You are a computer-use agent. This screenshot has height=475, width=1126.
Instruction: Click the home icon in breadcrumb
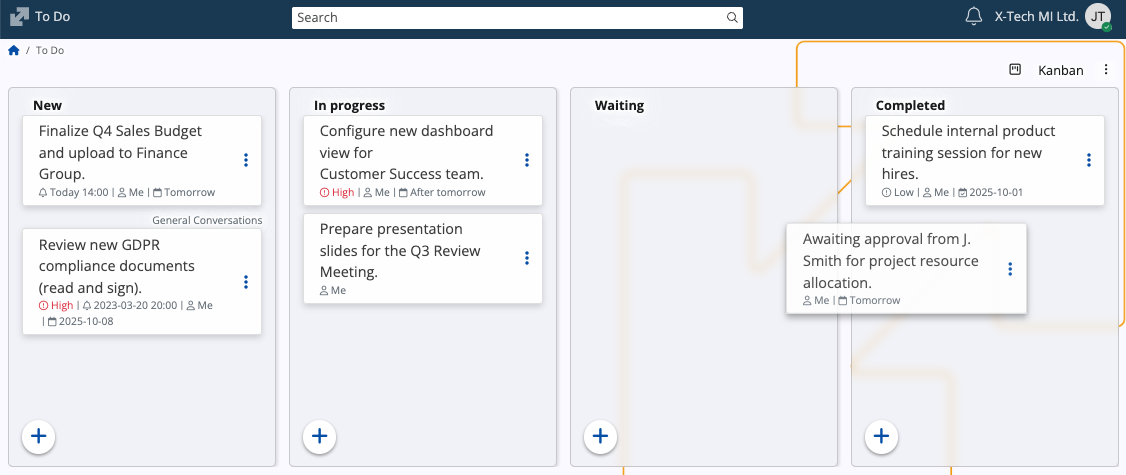14,50
